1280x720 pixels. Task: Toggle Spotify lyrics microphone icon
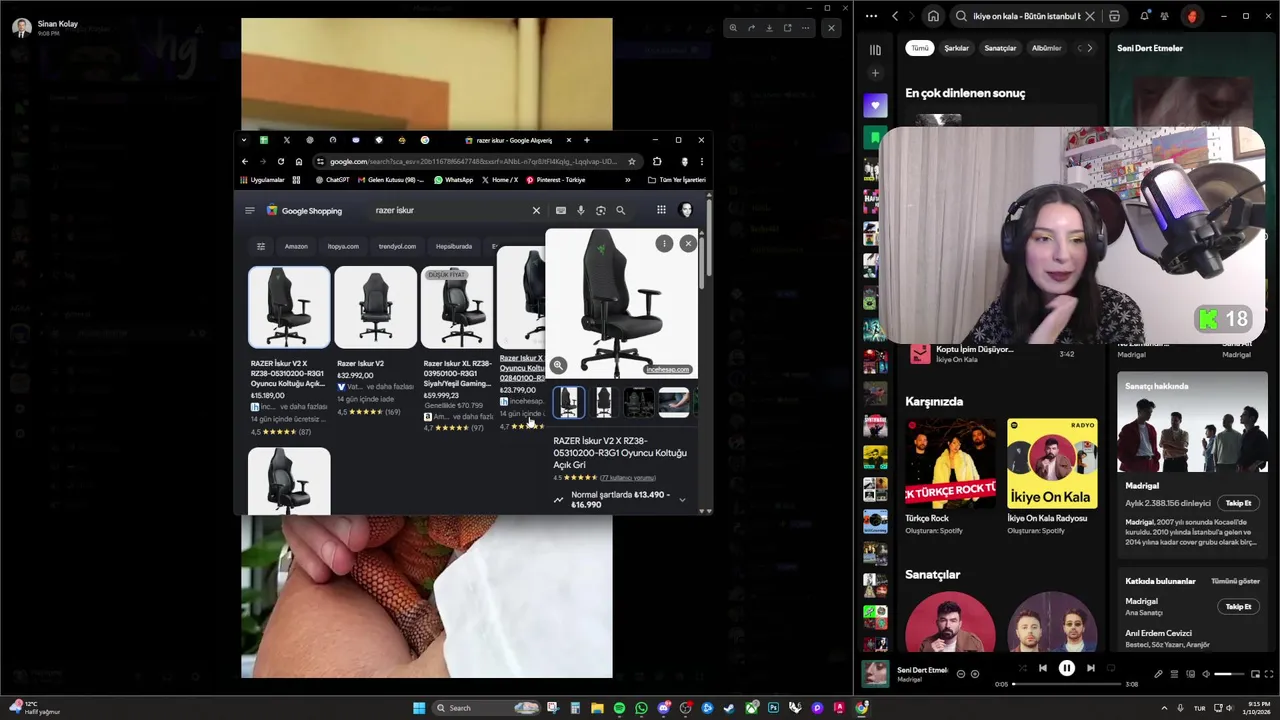(1158, 674)
